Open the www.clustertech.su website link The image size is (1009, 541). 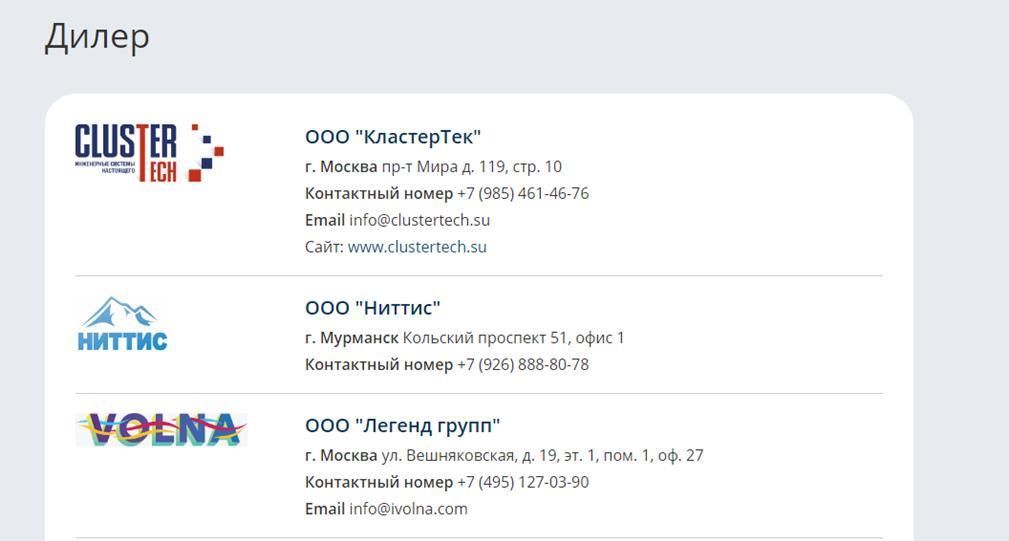pos(417,247)
